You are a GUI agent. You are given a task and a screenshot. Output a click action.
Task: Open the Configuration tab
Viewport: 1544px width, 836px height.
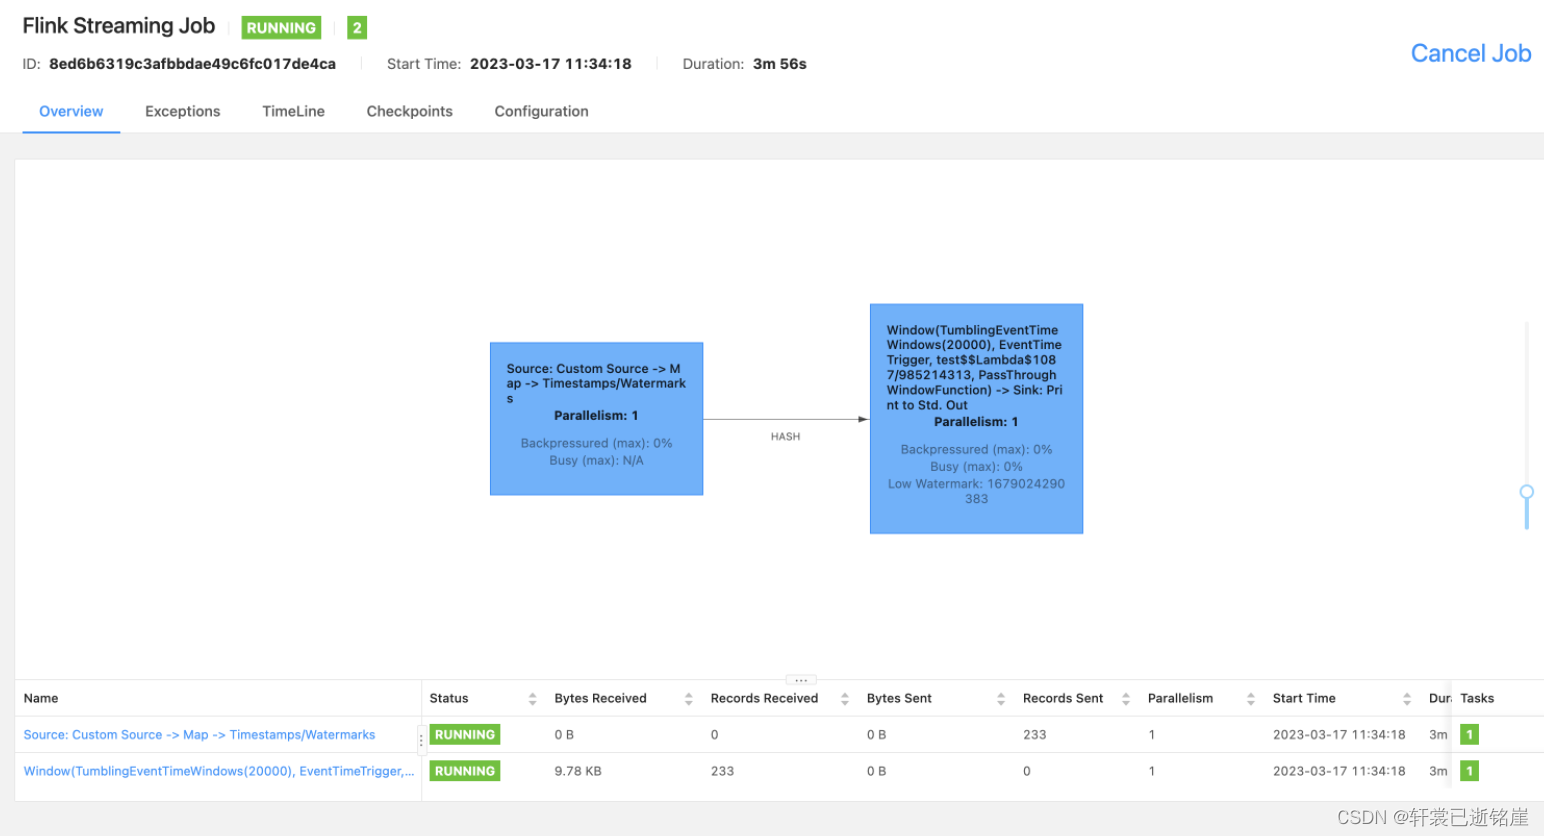[541, 111]
